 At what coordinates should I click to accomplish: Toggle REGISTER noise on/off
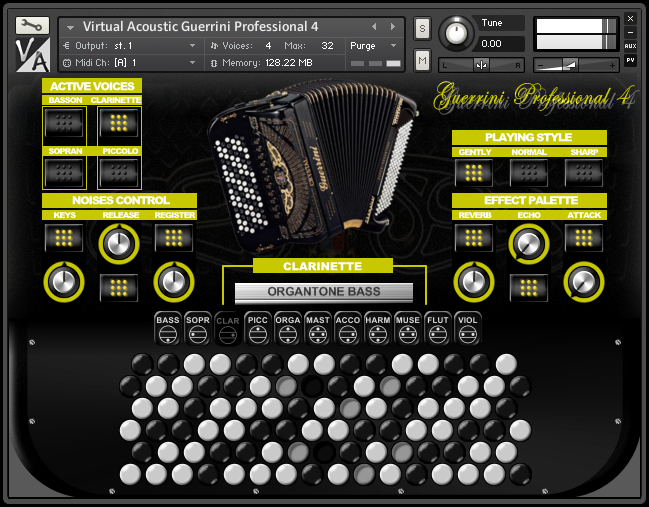tap(174, 238)
